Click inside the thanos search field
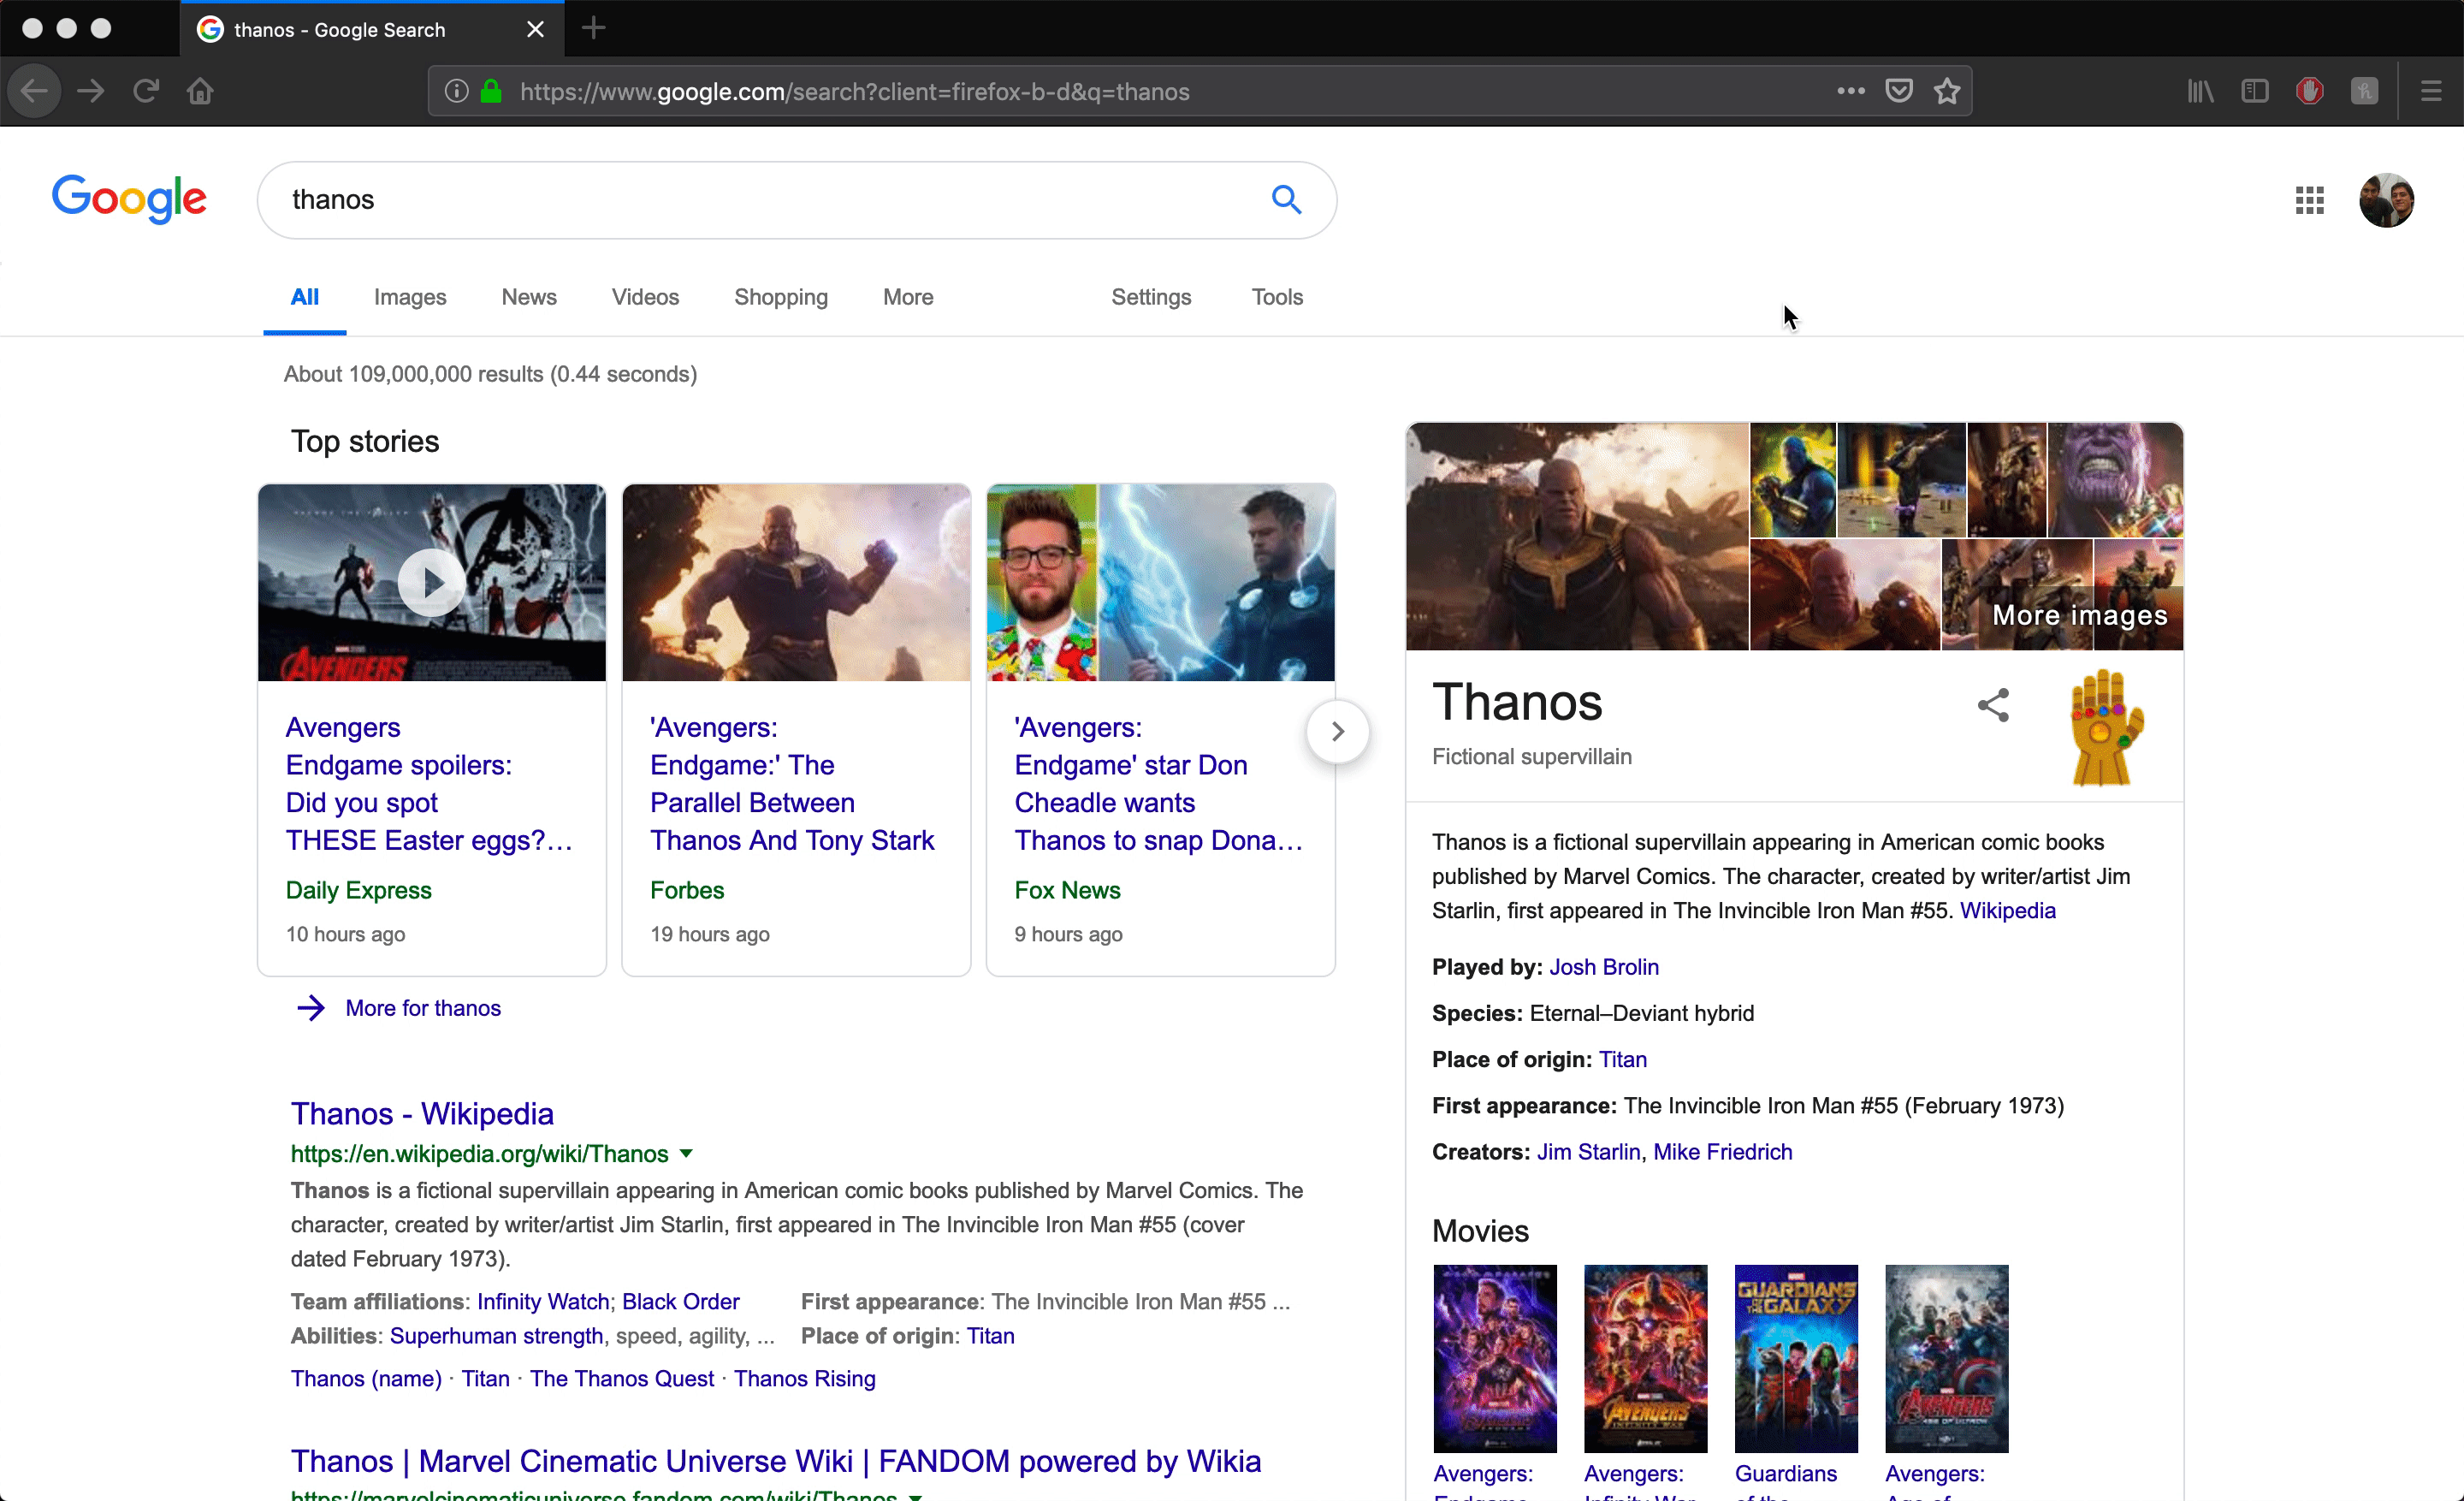Viewport: 2464px width, 1501px height. click(760, 200)
